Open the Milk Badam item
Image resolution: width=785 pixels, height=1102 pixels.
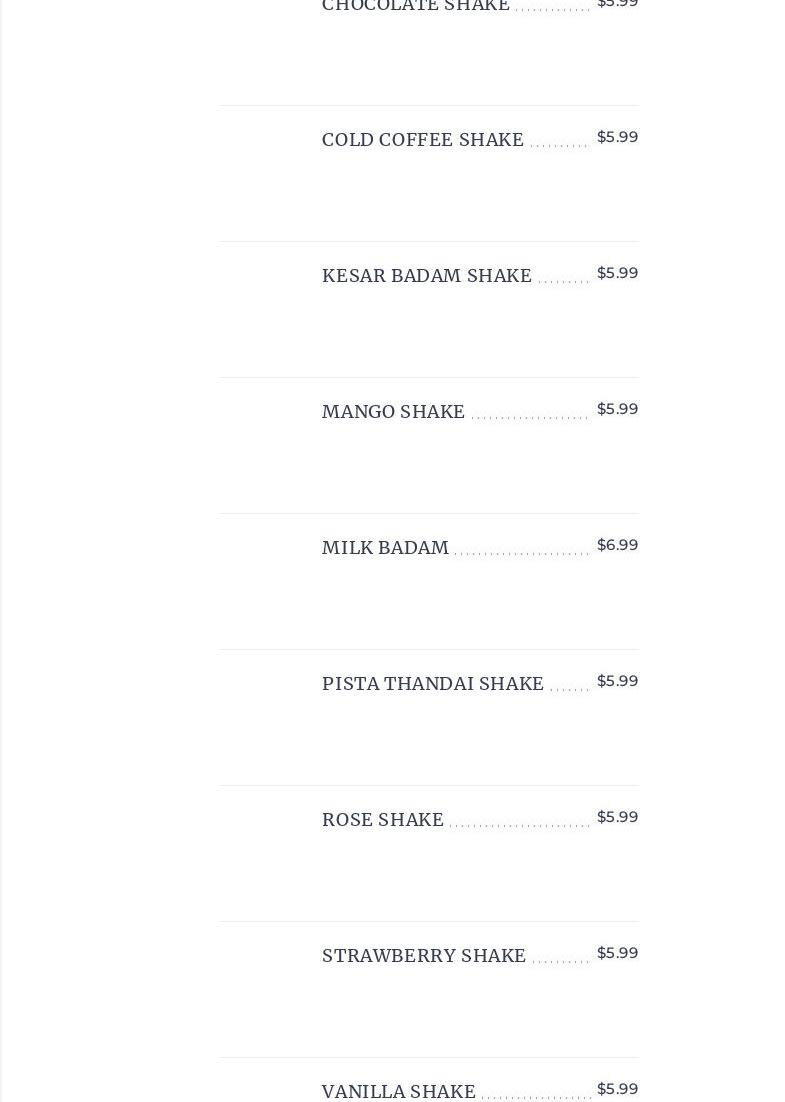click(385, 547)
